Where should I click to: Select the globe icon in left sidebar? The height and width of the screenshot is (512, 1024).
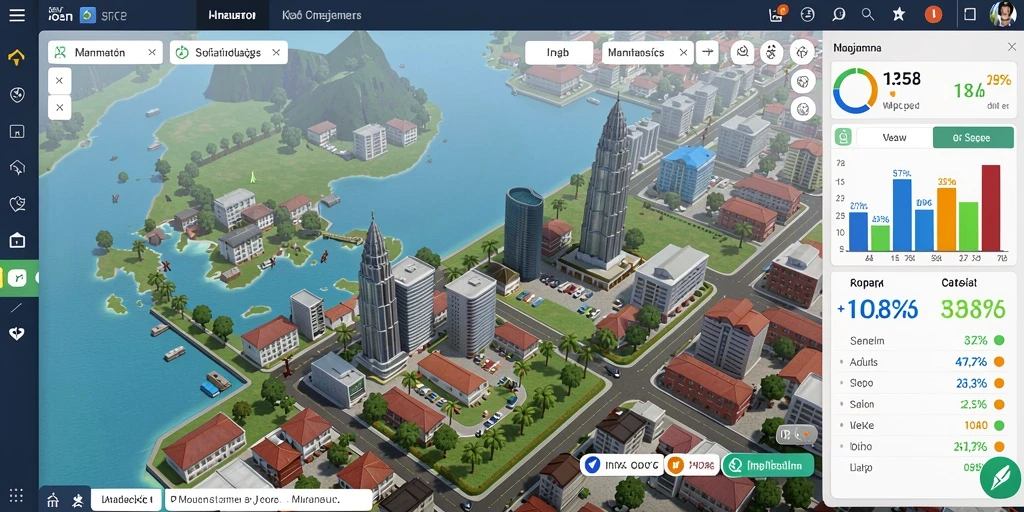coord(17,95)
